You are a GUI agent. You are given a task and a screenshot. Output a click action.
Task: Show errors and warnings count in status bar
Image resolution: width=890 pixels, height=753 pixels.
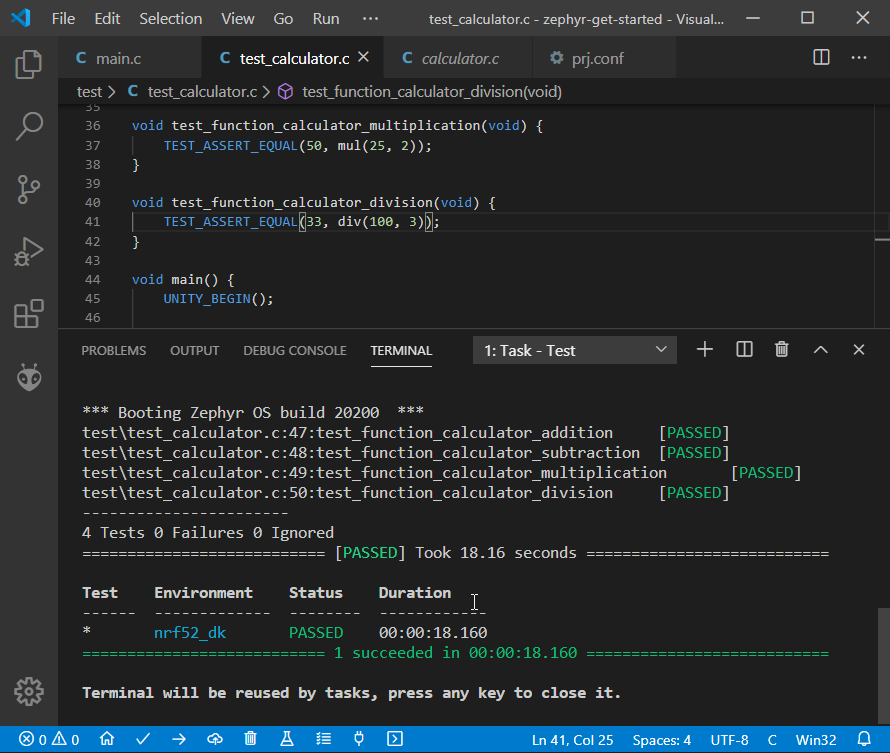tap(49, 739)
